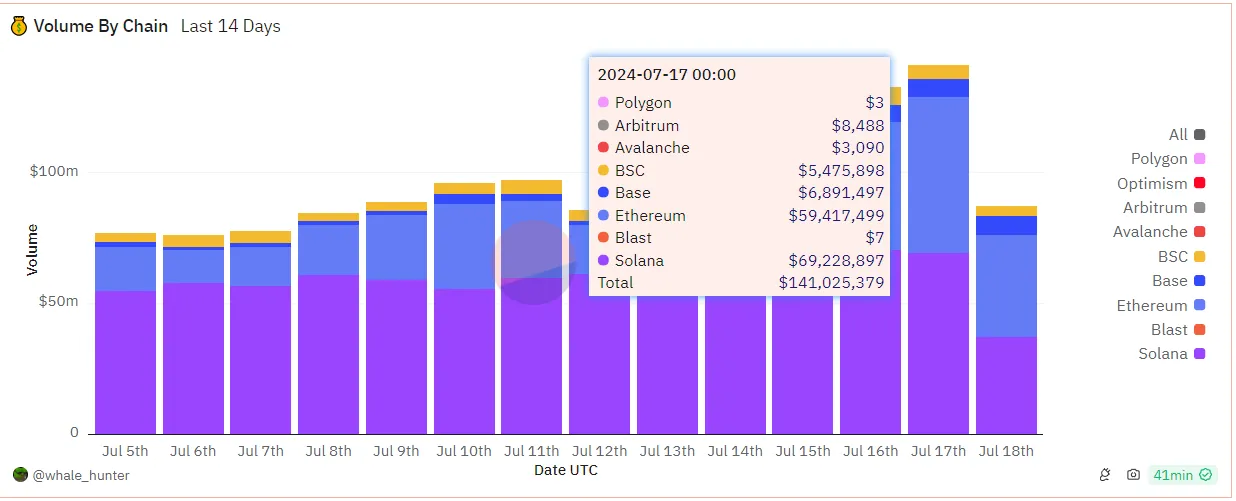
Task: Click the Jul 5th Solana bar segment
Action: (x=125, y=362)
